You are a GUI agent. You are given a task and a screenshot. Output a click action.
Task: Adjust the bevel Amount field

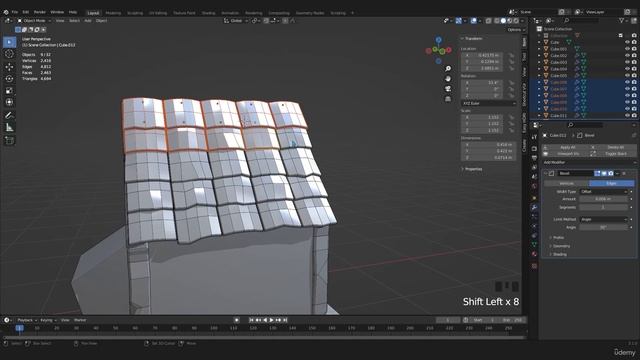pos(603,199)
